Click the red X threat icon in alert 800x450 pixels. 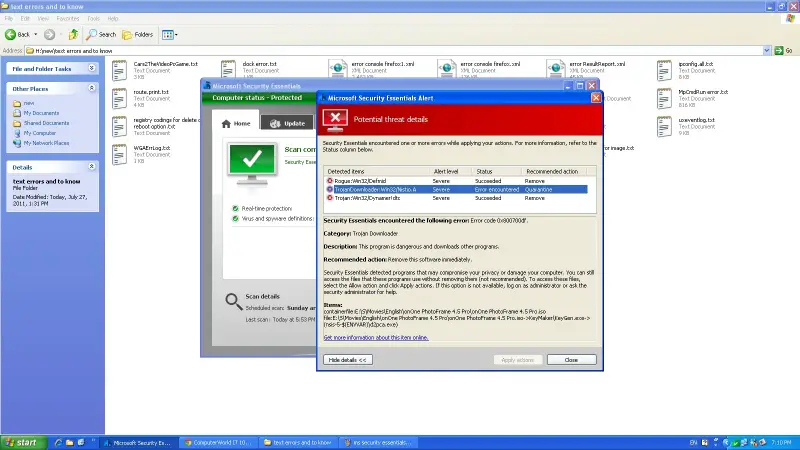pos(335,120)
